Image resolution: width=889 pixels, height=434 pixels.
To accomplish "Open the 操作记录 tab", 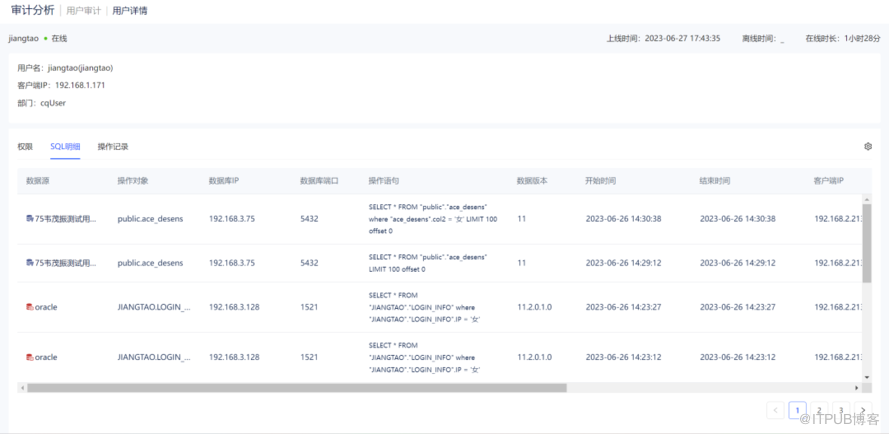I will click(x=113, y=146).
